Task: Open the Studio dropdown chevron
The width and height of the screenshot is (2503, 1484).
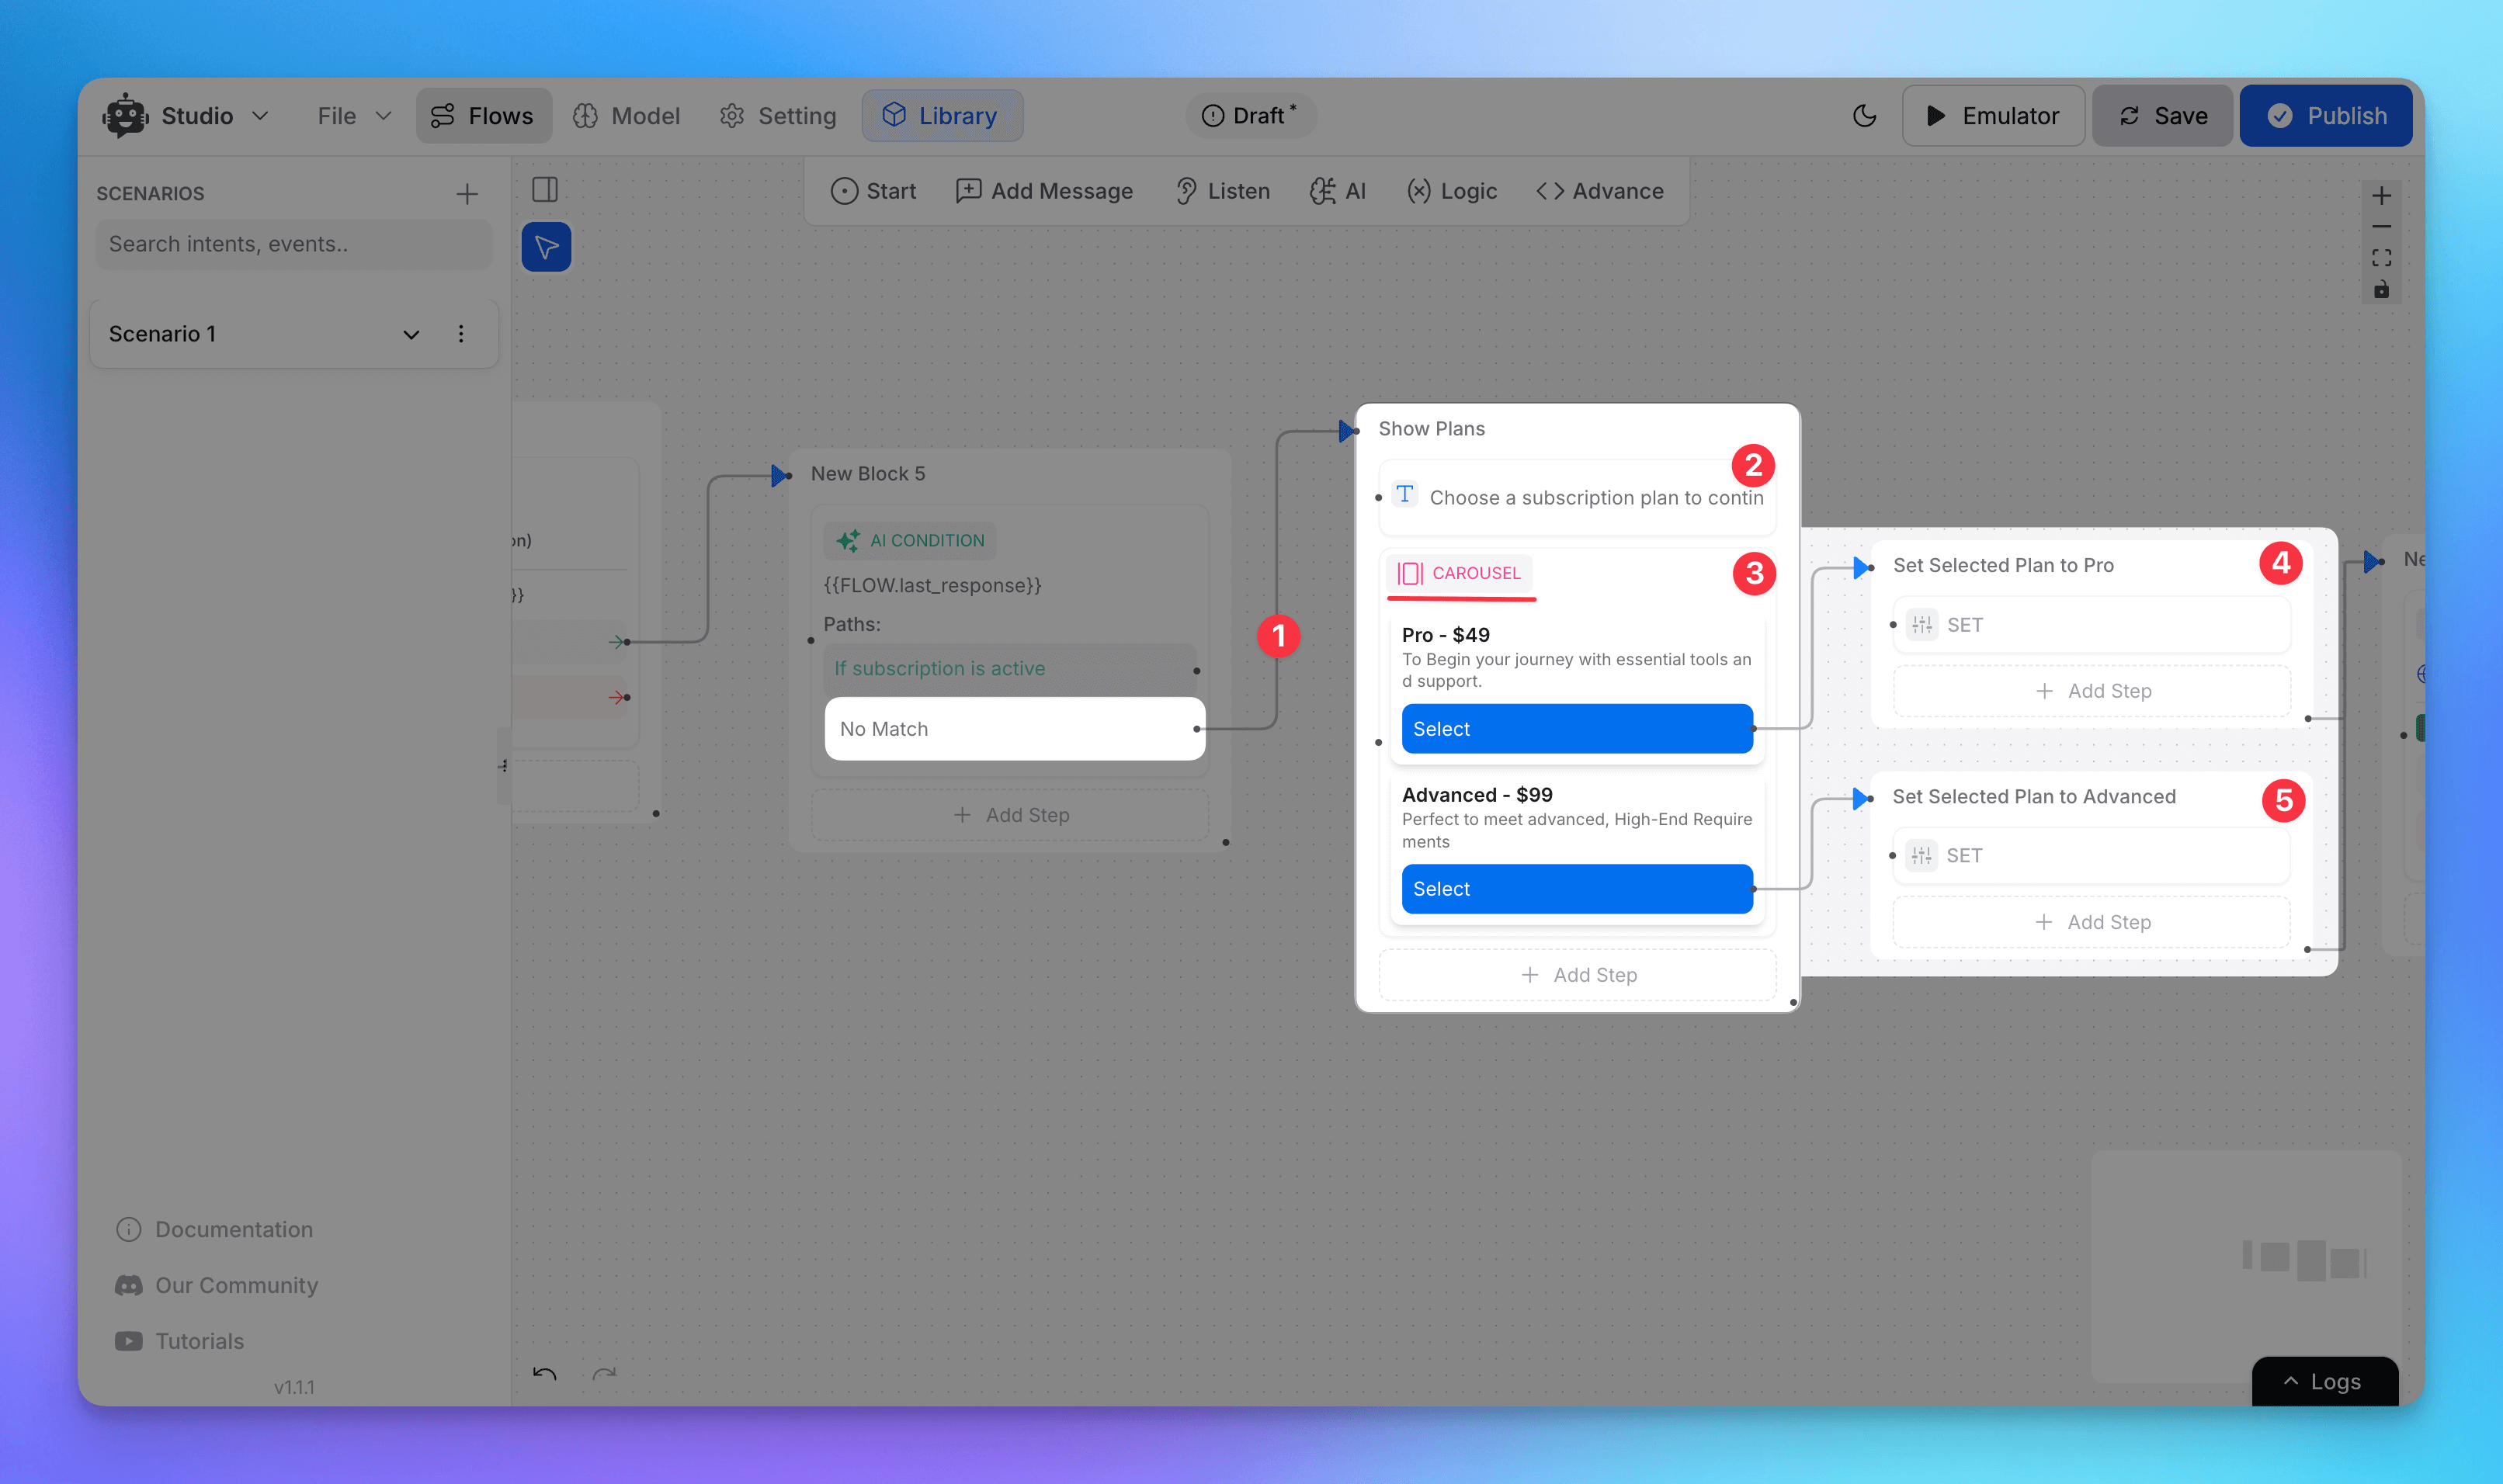Action: point(260,116)
